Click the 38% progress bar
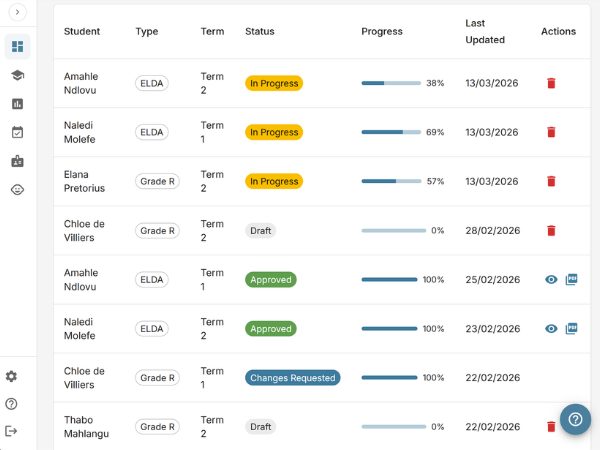 (391, 83)
